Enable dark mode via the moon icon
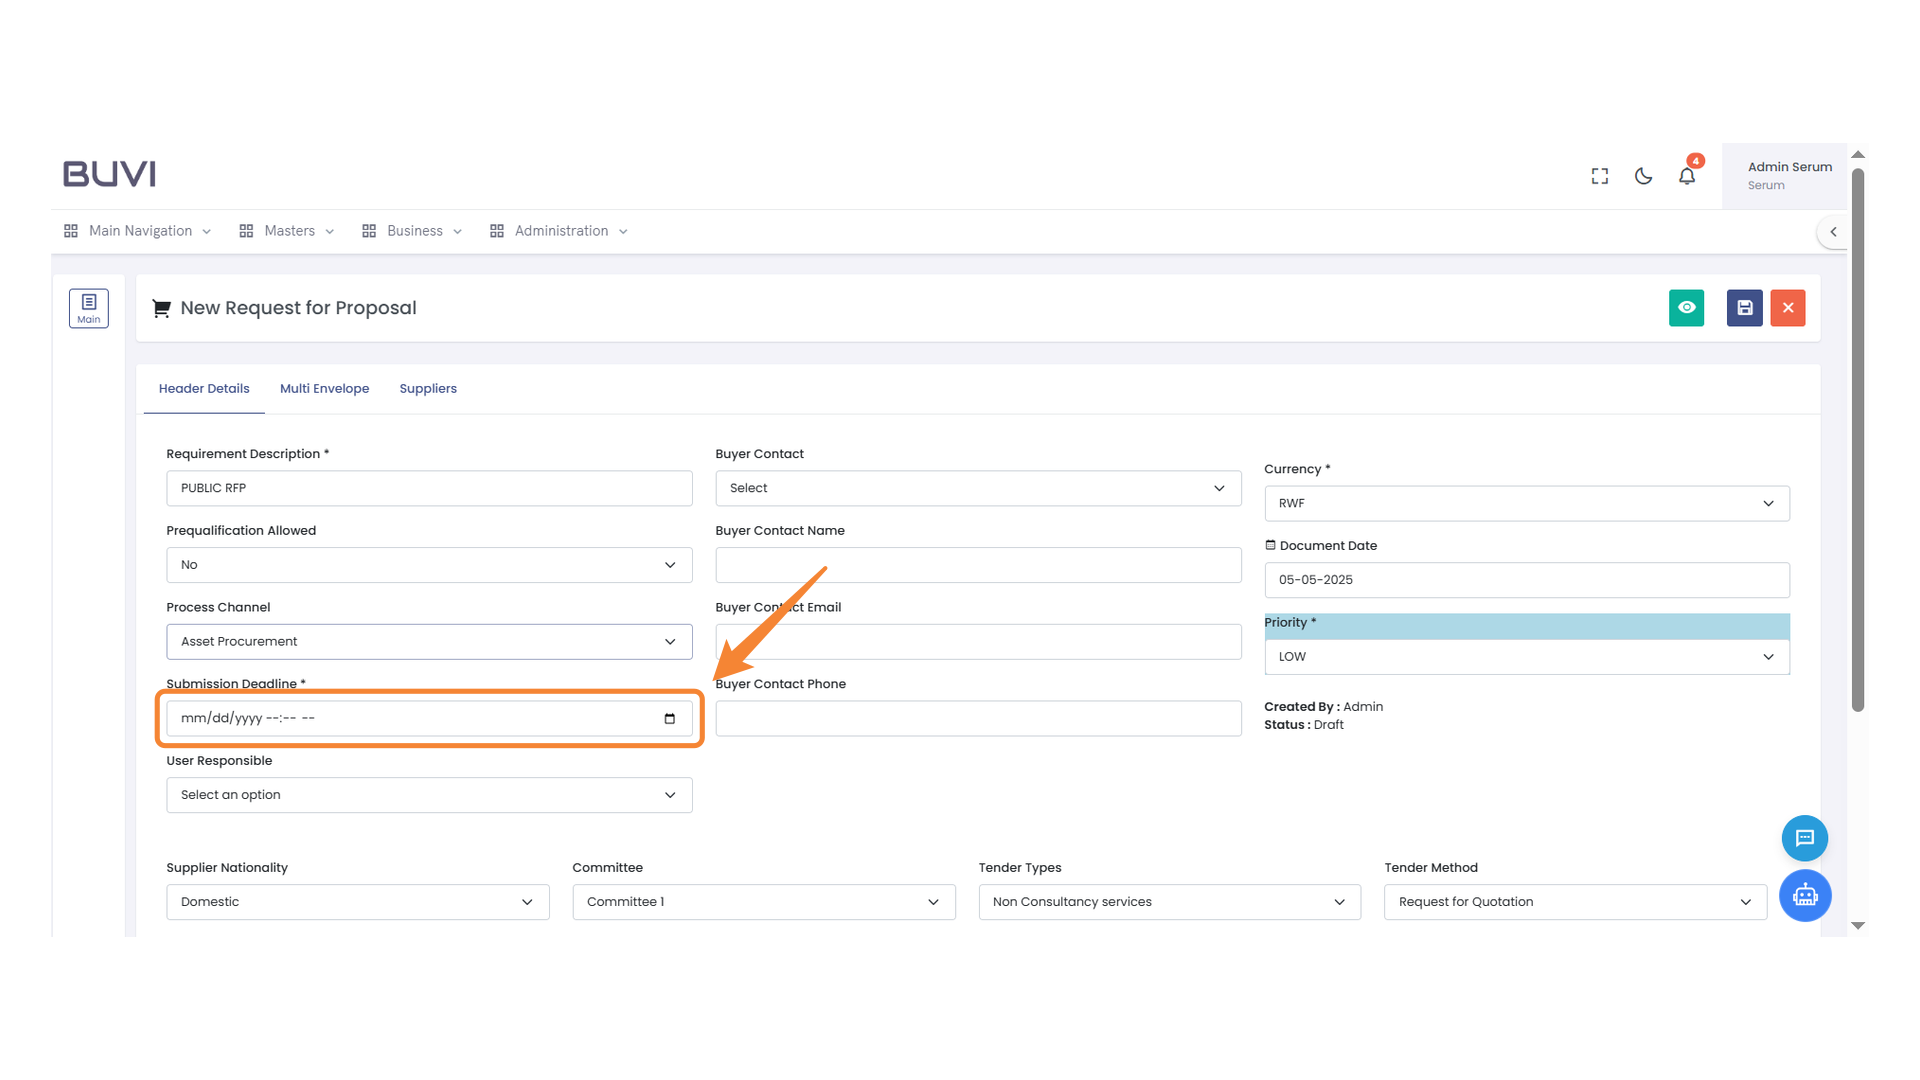This screenshot has width=1920, height=1080. click(1643, 176)
